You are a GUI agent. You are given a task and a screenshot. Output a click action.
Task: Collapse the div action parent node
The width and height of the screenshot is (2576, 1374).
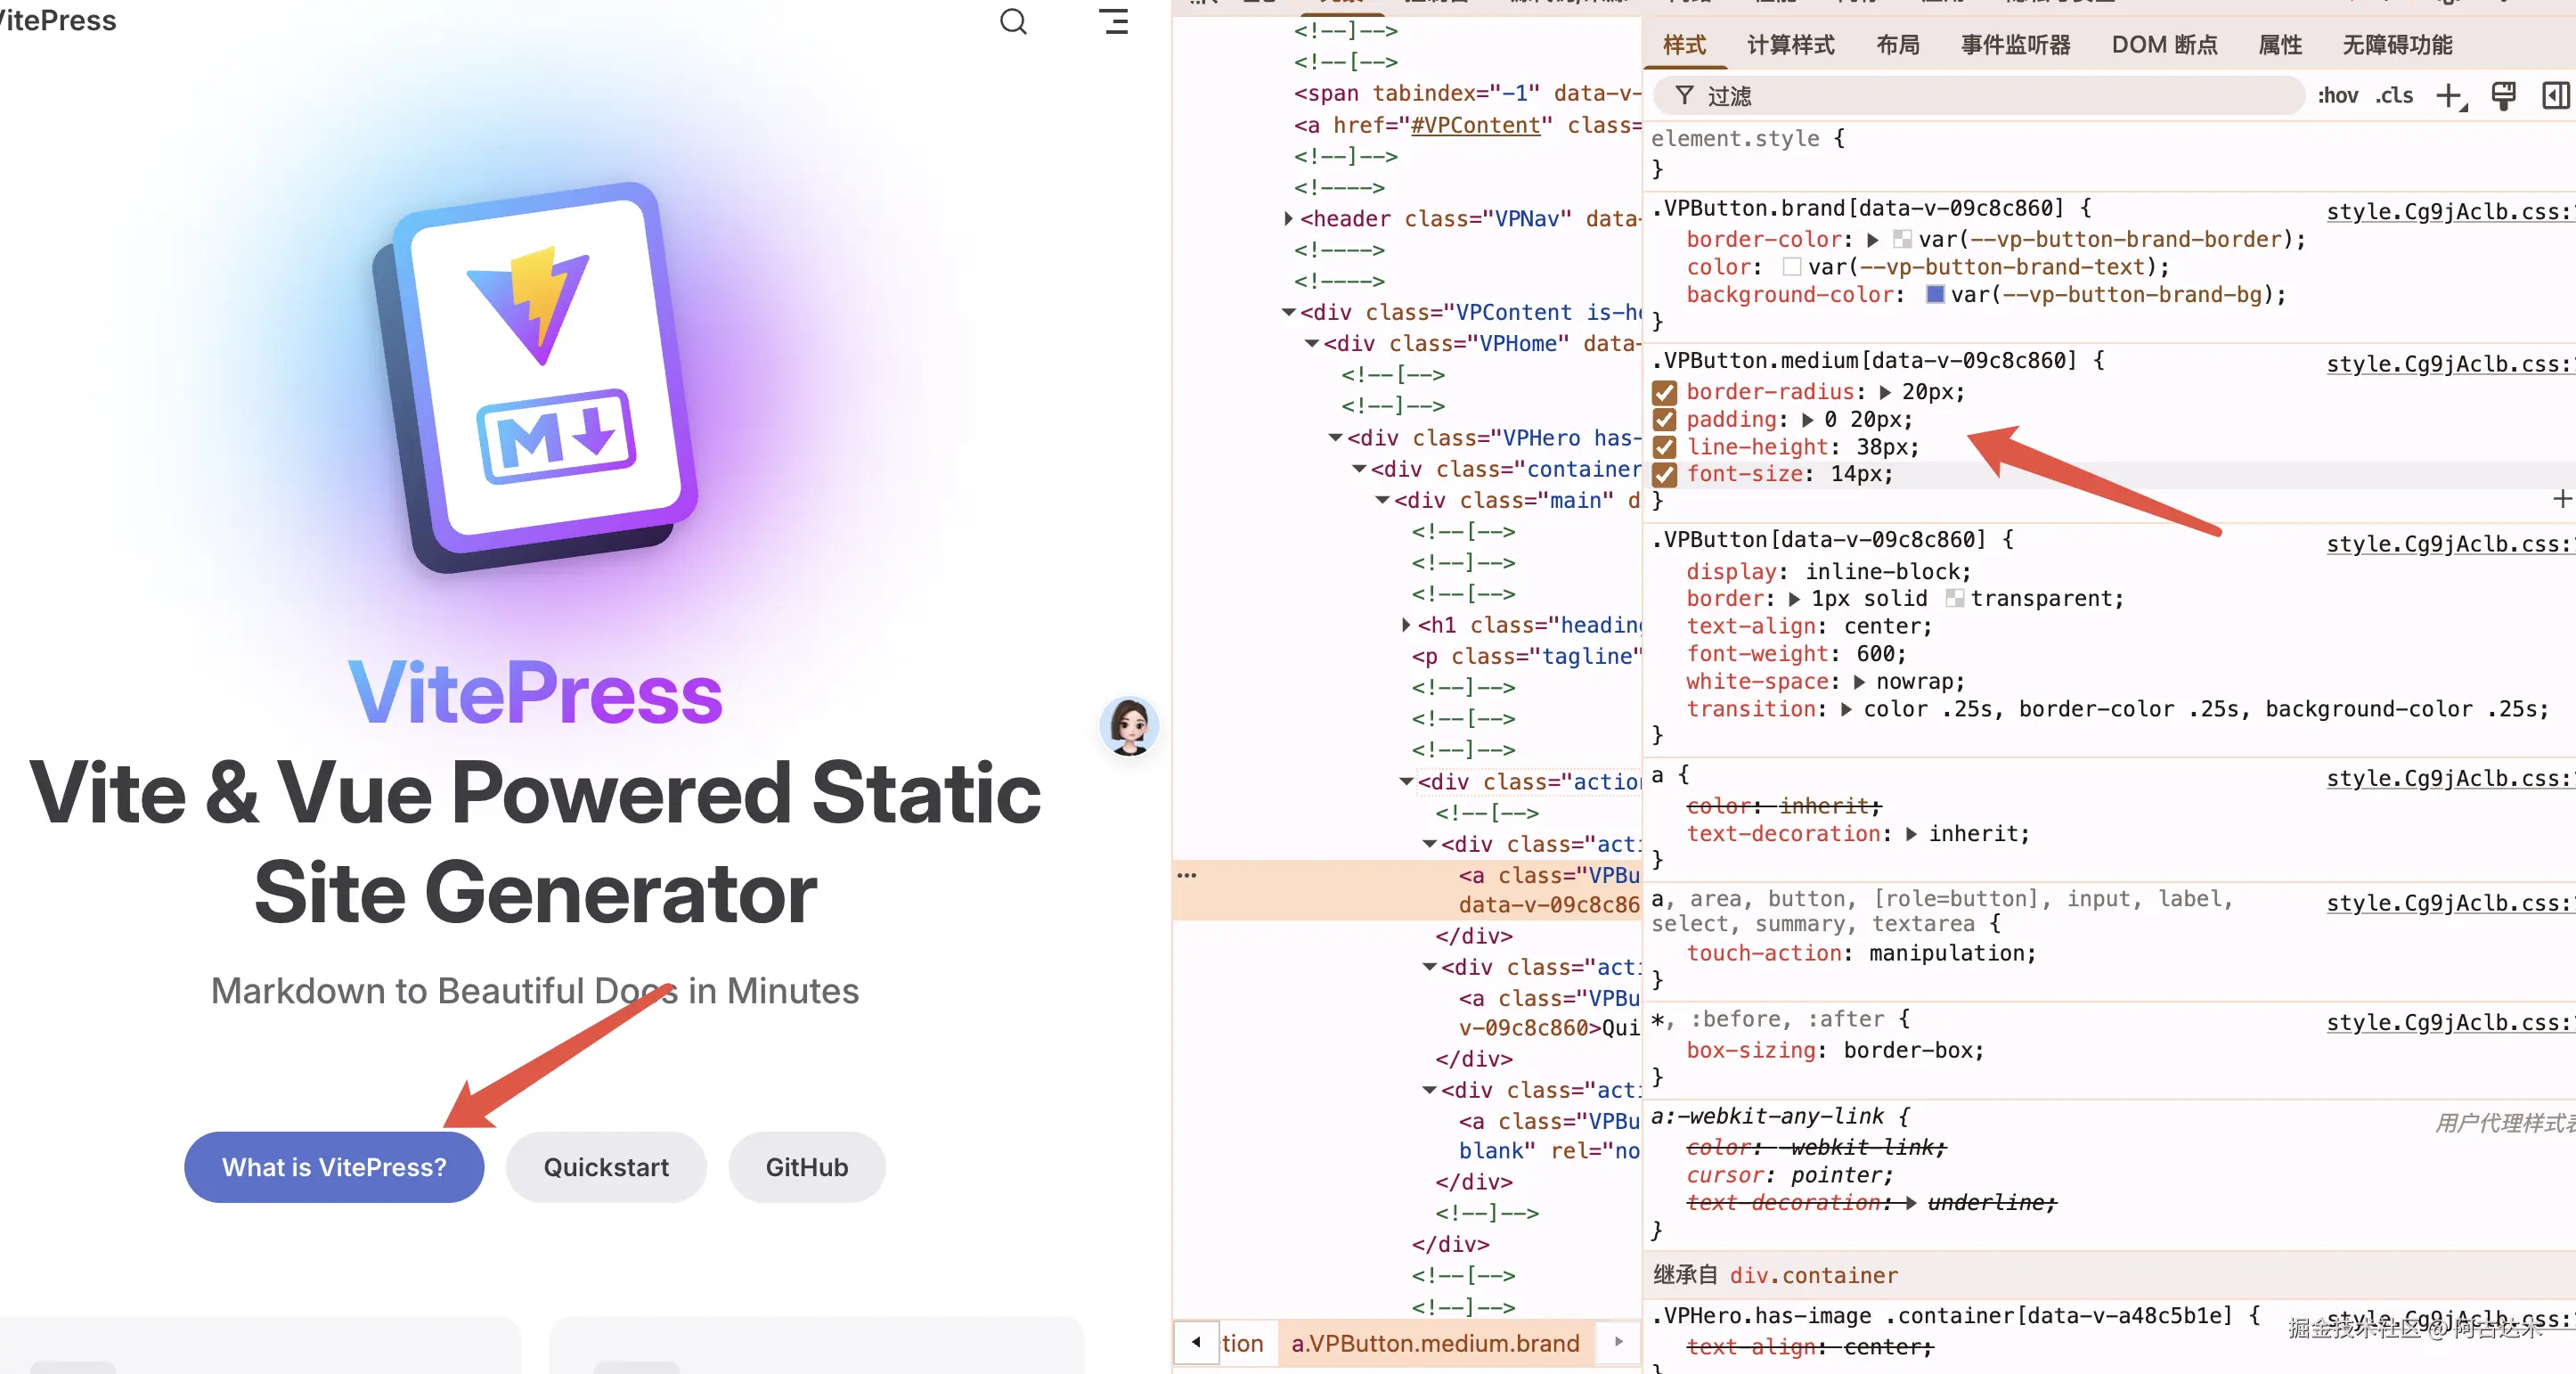(x=1406, y=781)
